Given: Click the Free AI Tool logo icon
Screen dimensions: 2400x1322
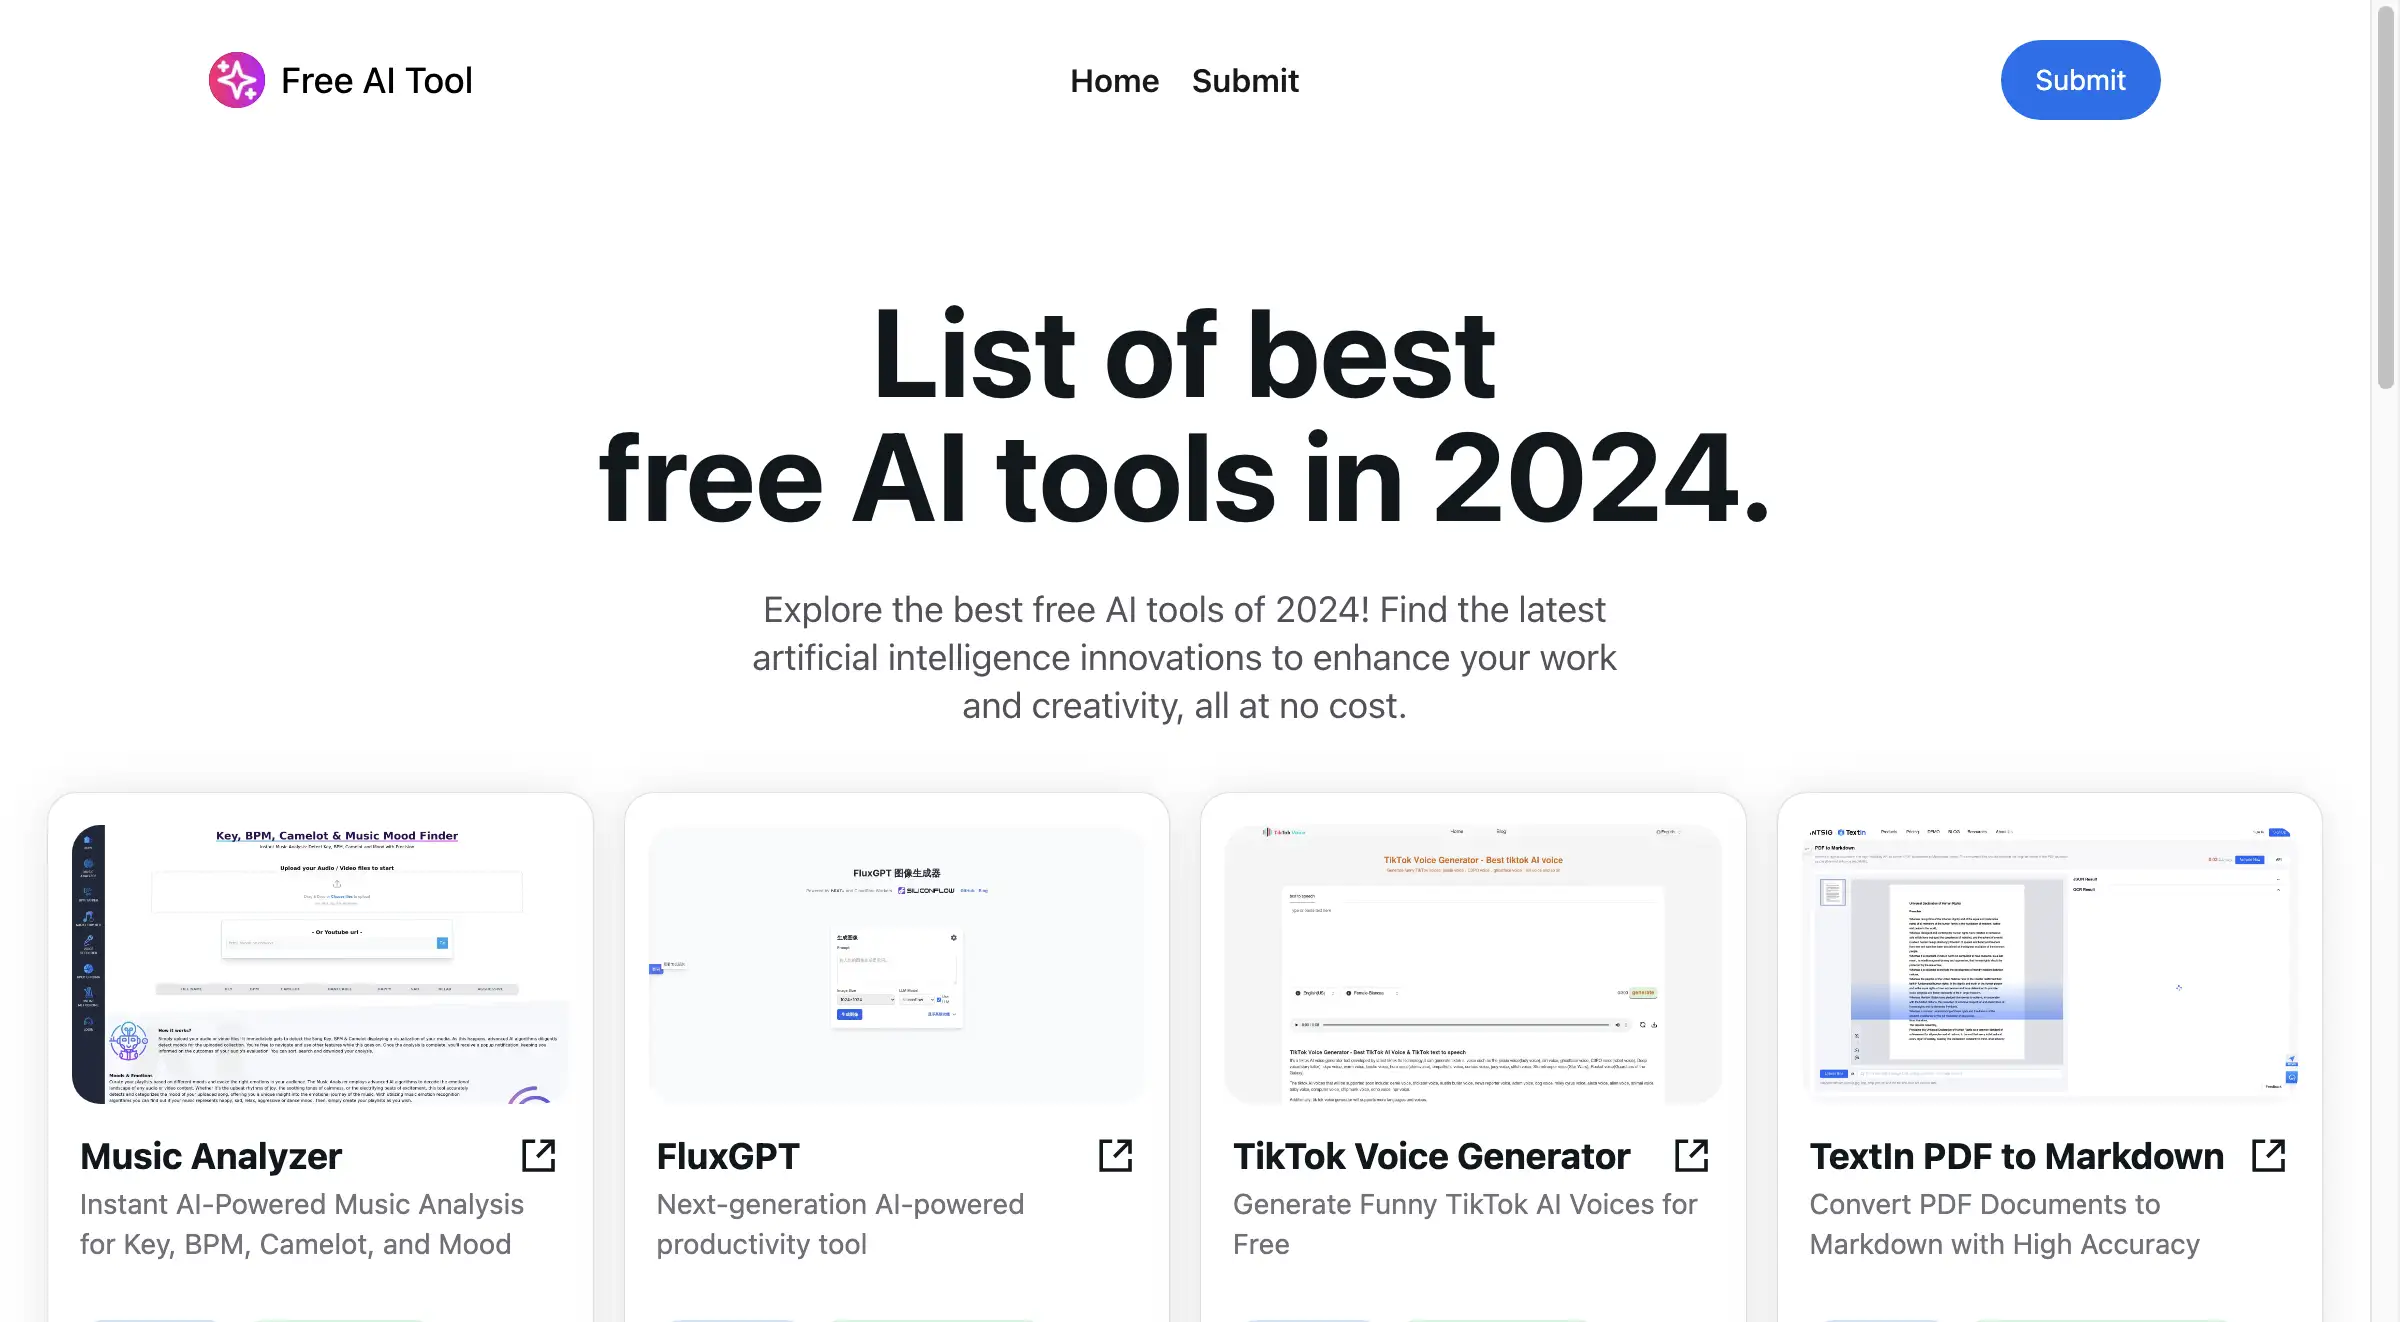Looking at the screenshot, I should [x=236, y=78].
